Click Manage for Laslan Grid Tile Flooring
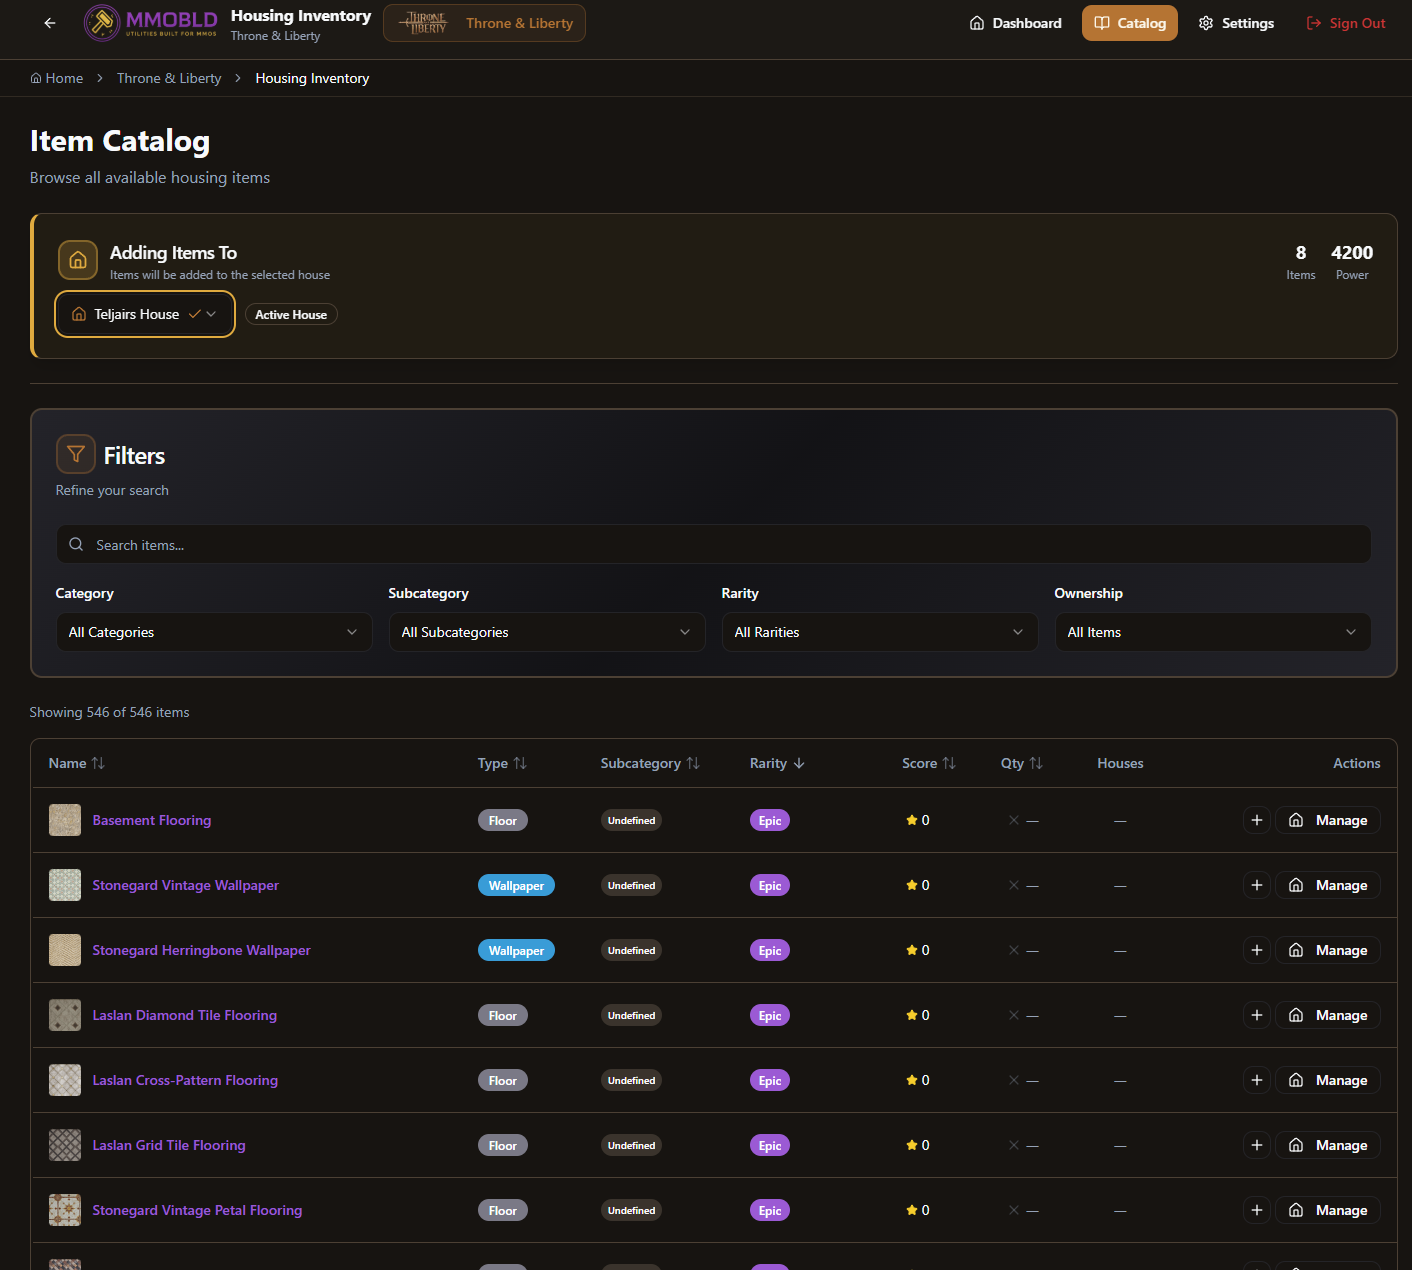 click(1328, 1145)
